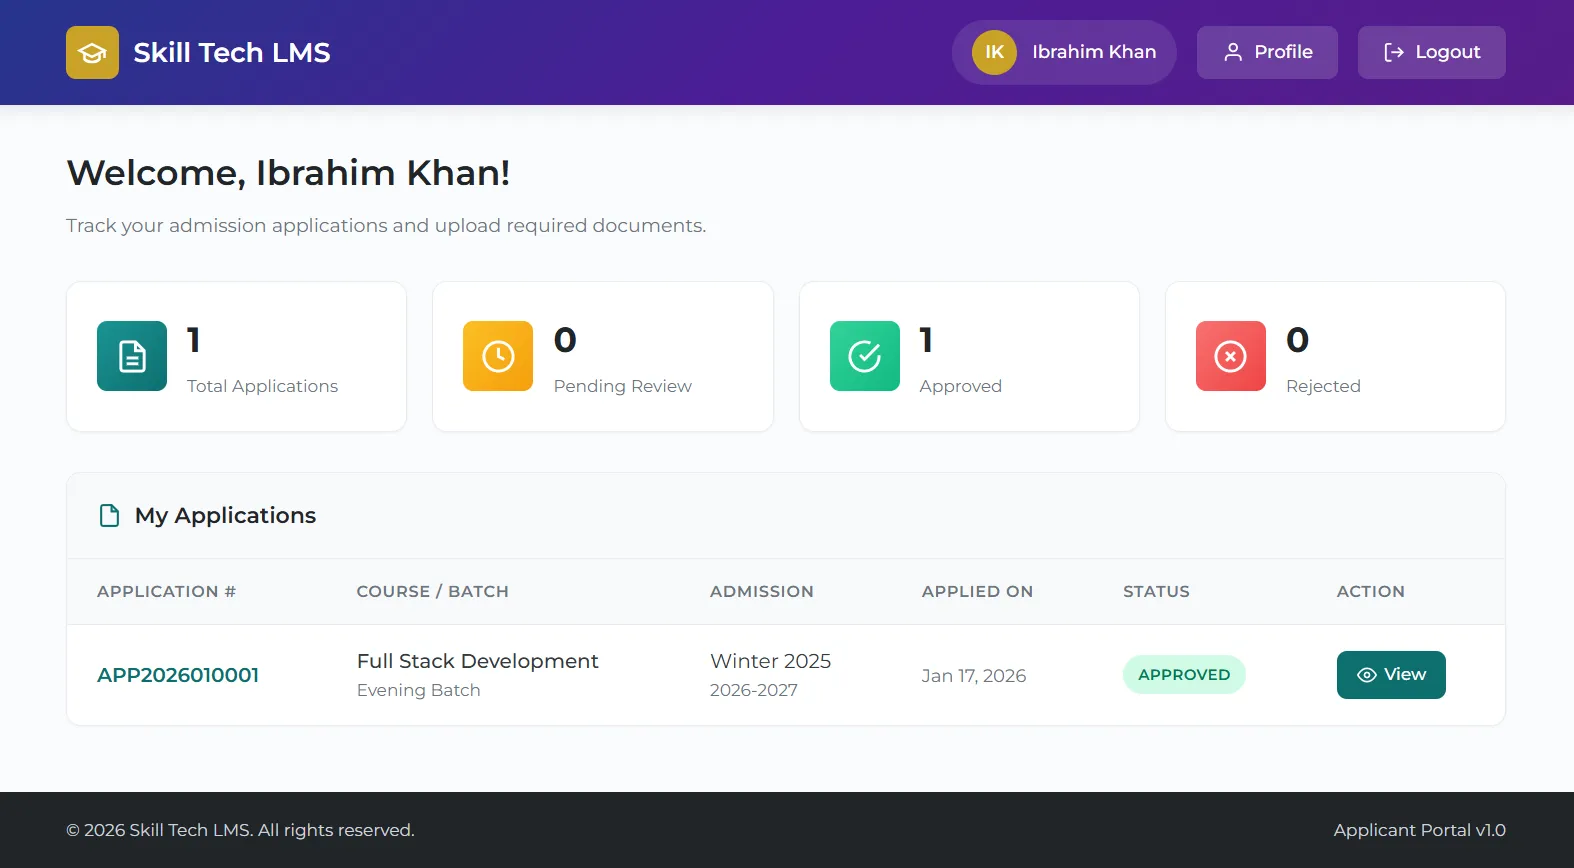The width and height of the screenshot is (1574, 868).
Task: Click the teal document icon for Total Applications
Action: pos(132,356)
